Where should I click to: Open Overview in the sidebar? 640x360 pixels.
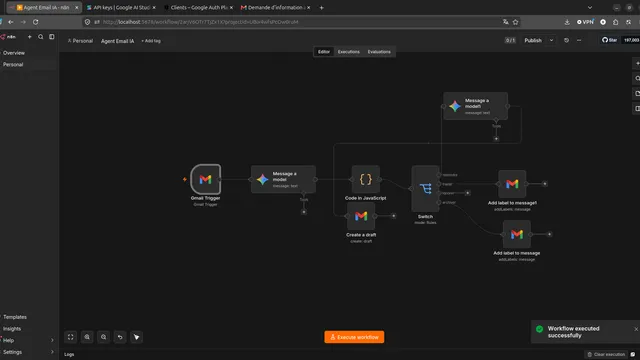[14, 53]
